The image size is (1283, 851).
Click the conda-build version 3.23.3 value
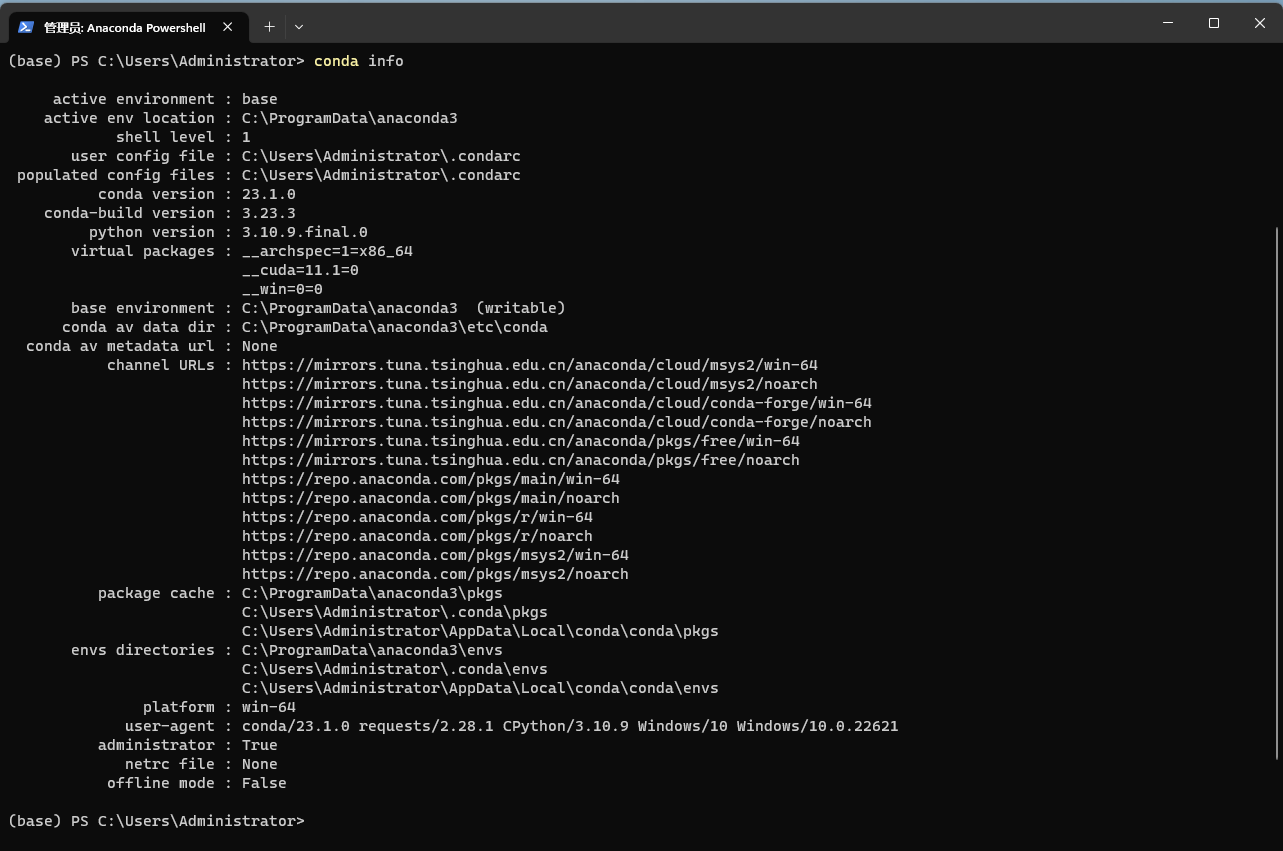coord(269,213)
